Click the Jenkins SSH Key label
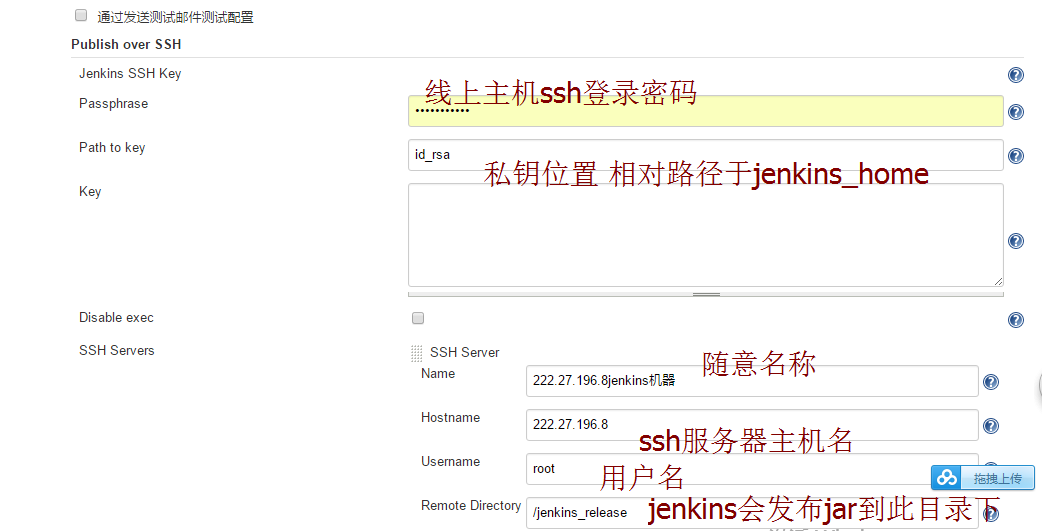Screen dimensions: 1042x531 click(130, 74)
